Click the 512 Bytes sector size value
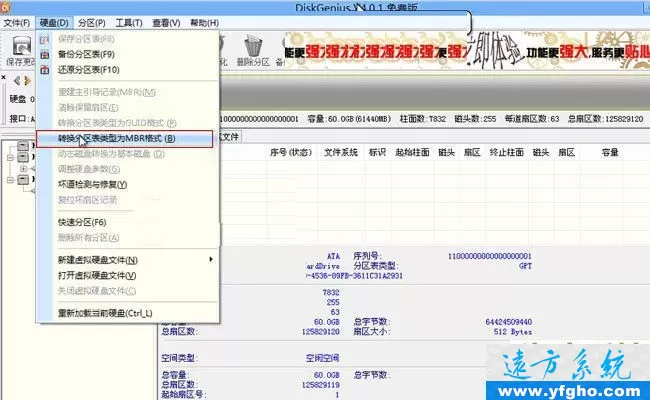 coord(512,332)
